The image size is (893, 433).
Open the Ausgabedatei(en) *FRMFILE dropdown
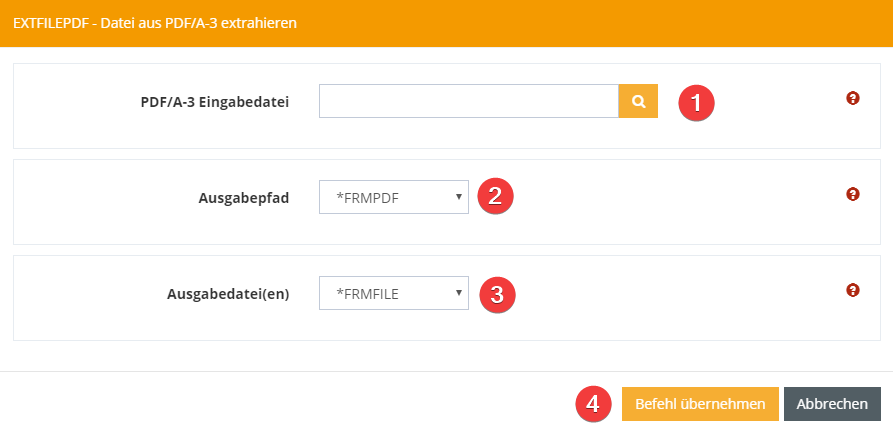[x=393, y=293]
